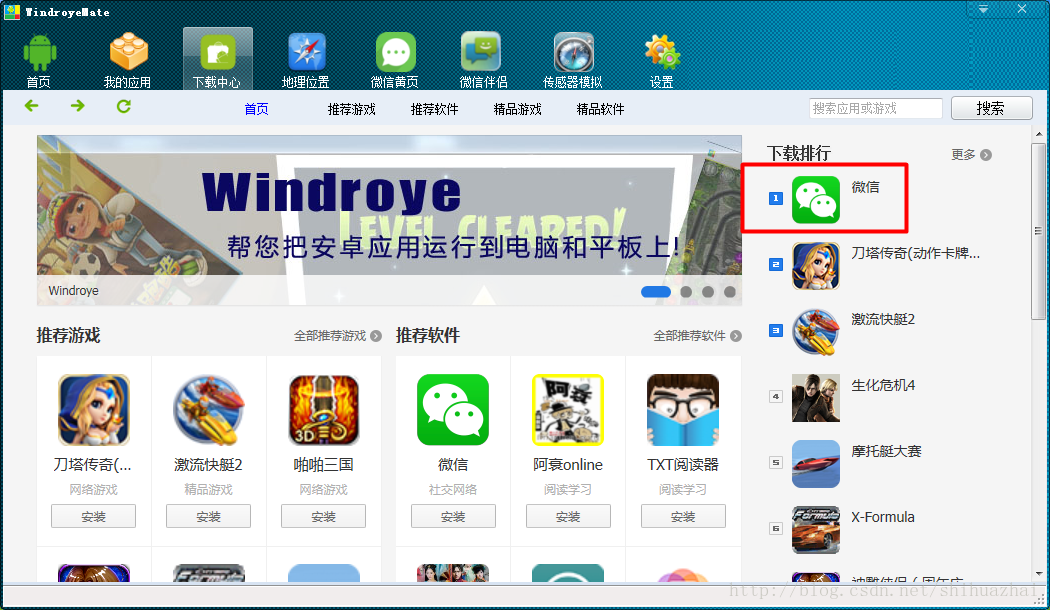Open 阿衰online app icon
The width and height of the screenshot is (1050, 610).
tap(568, 410)
